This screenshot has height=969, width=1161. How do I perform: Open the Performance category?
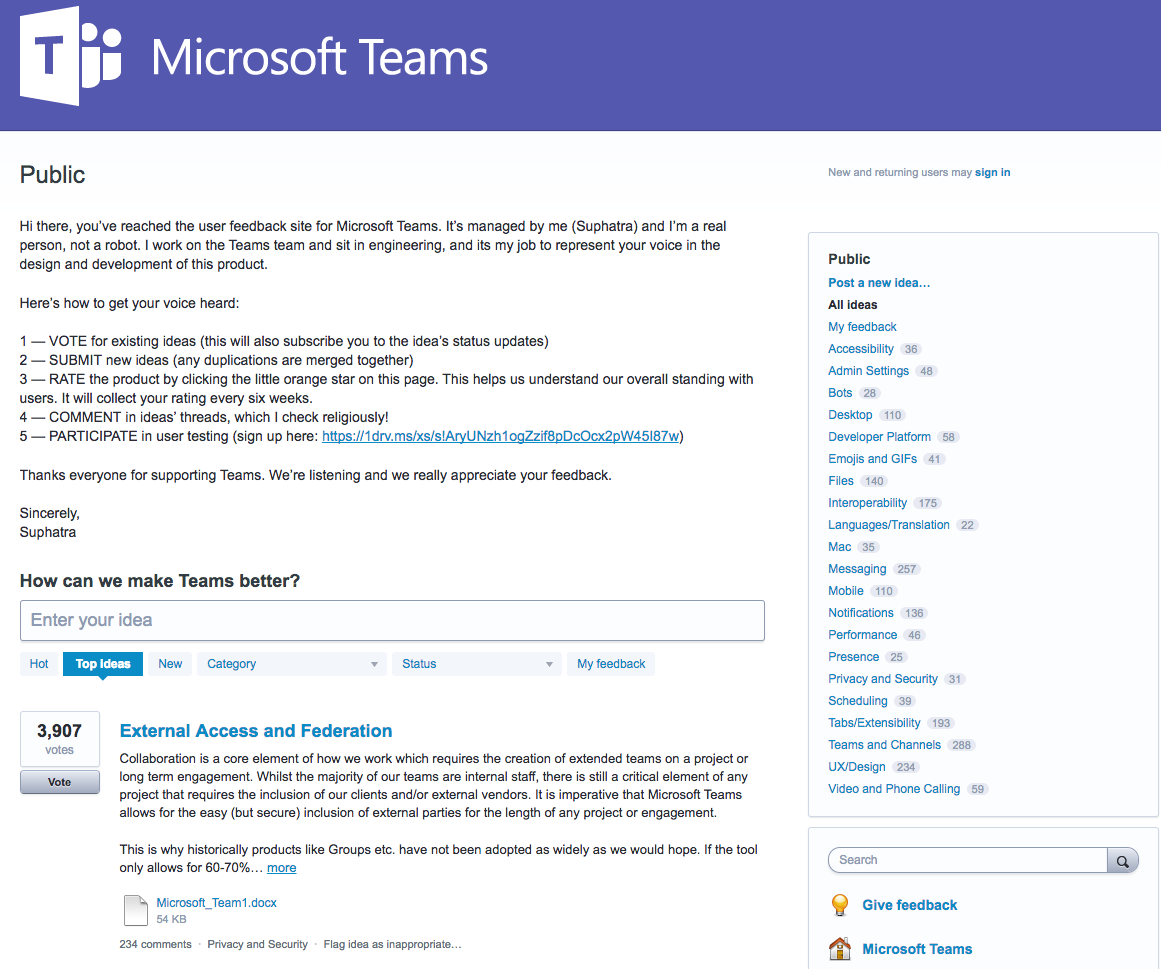862,635
